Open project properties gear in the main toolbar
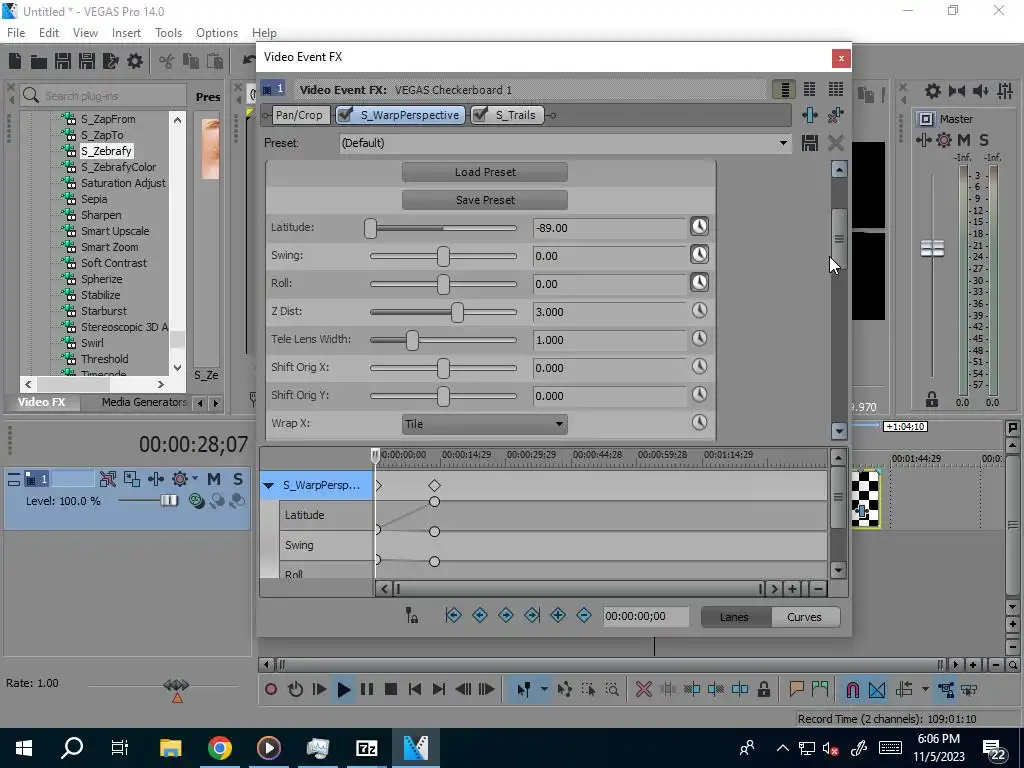Screen dimensions: 1024x768 (x=135, y=61)
